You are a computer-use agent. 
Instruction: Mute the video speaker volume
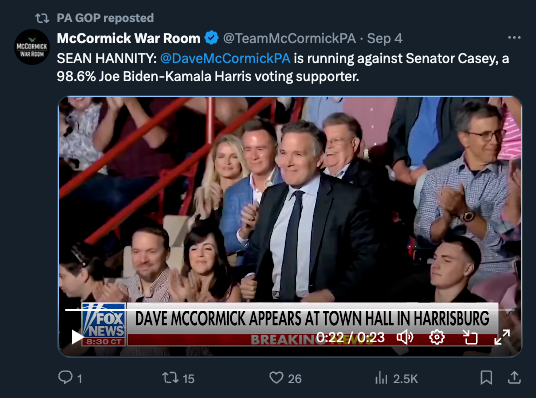(405, 337)
